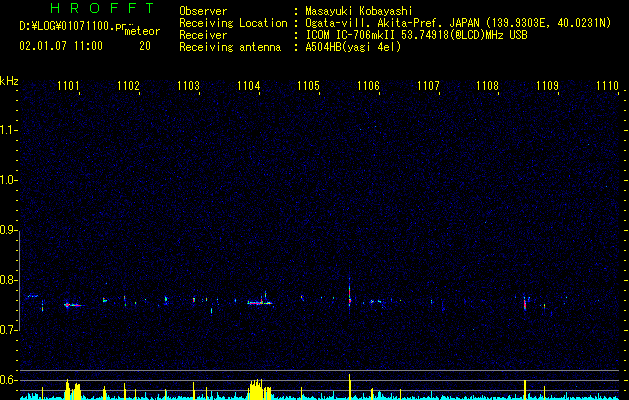Click the A504HB(yagi 4el) antenna text
Image resolution: width=629 pixels, height=400 pixels.
click(x=353, y=47)
